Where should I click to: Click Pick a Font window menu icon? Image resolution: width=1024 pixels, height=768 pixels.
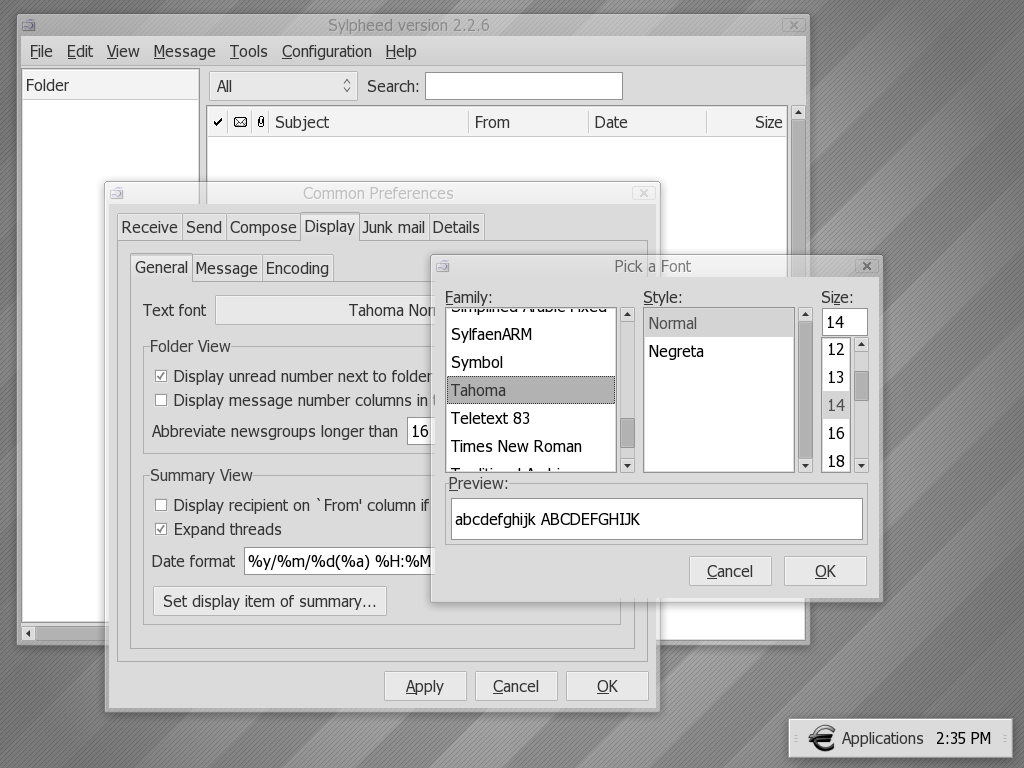click(443, 266)
